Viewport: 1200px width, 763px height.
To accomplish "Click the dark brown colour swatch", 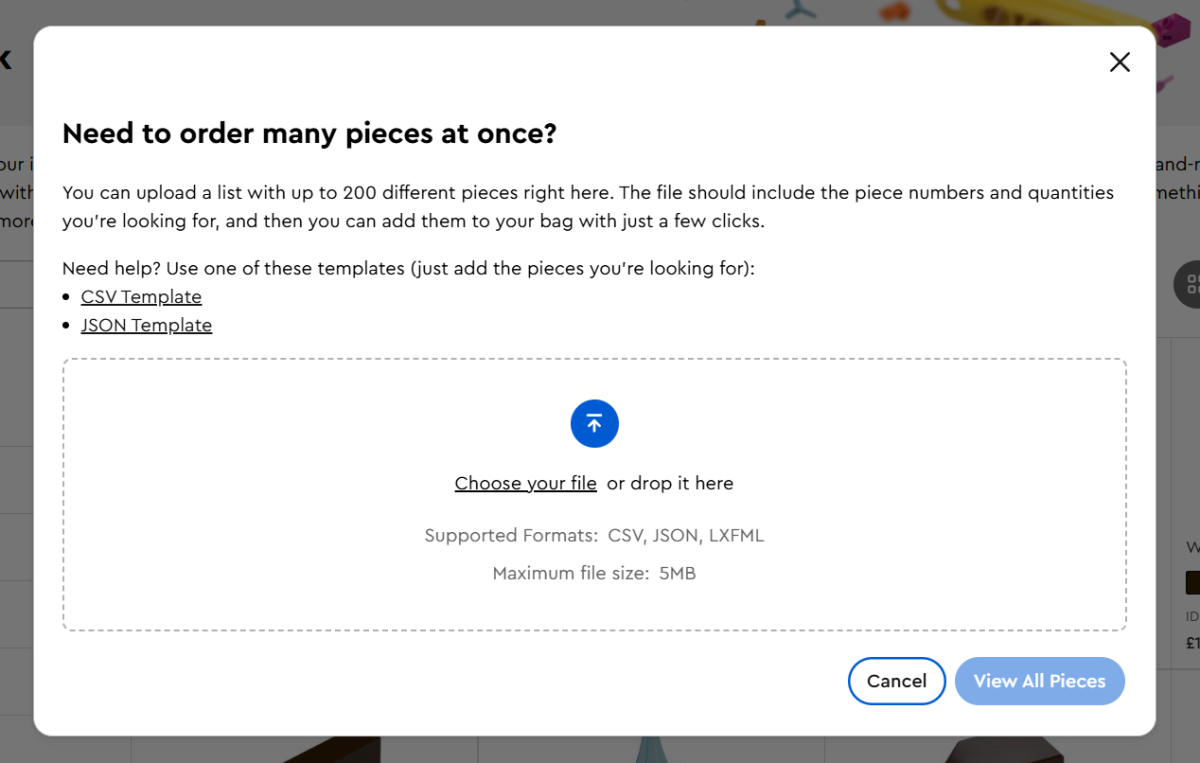I will tap(1193, 582).
